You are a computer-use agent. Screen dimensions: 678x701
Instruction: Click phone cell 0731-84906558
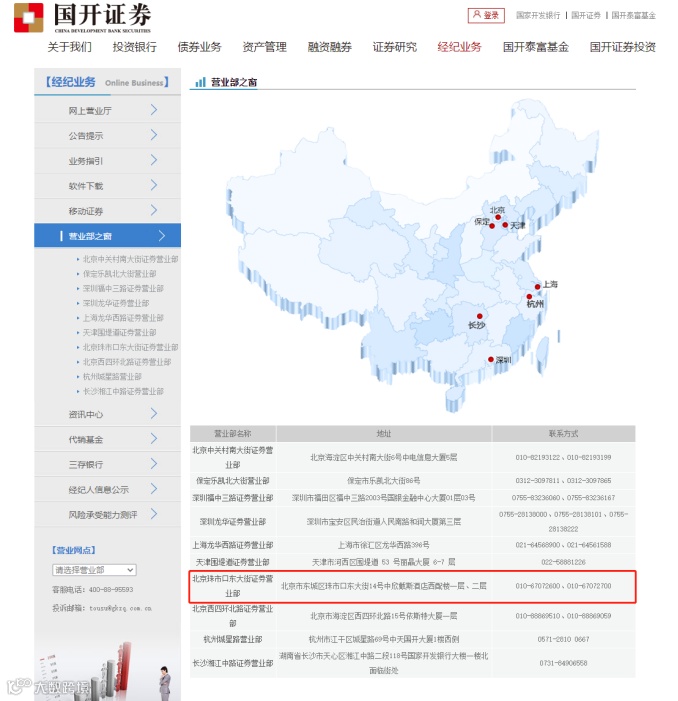[x=563, y=663]
